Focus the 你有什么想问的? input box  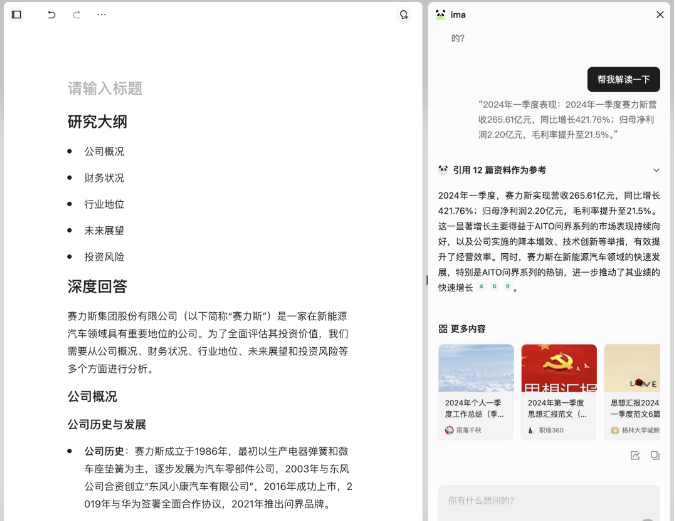tap(549, 503)
